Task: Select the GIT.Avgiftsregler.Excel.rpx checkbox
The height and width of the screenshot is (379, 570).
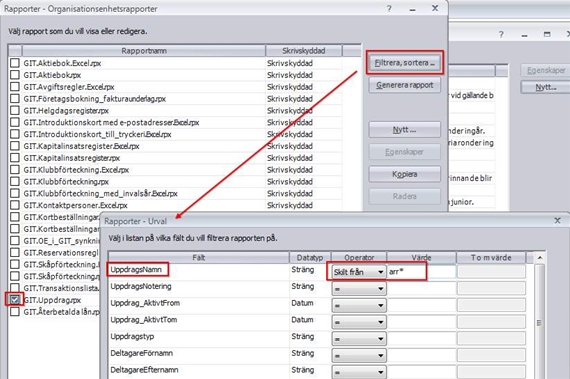Action: point(15,86)
